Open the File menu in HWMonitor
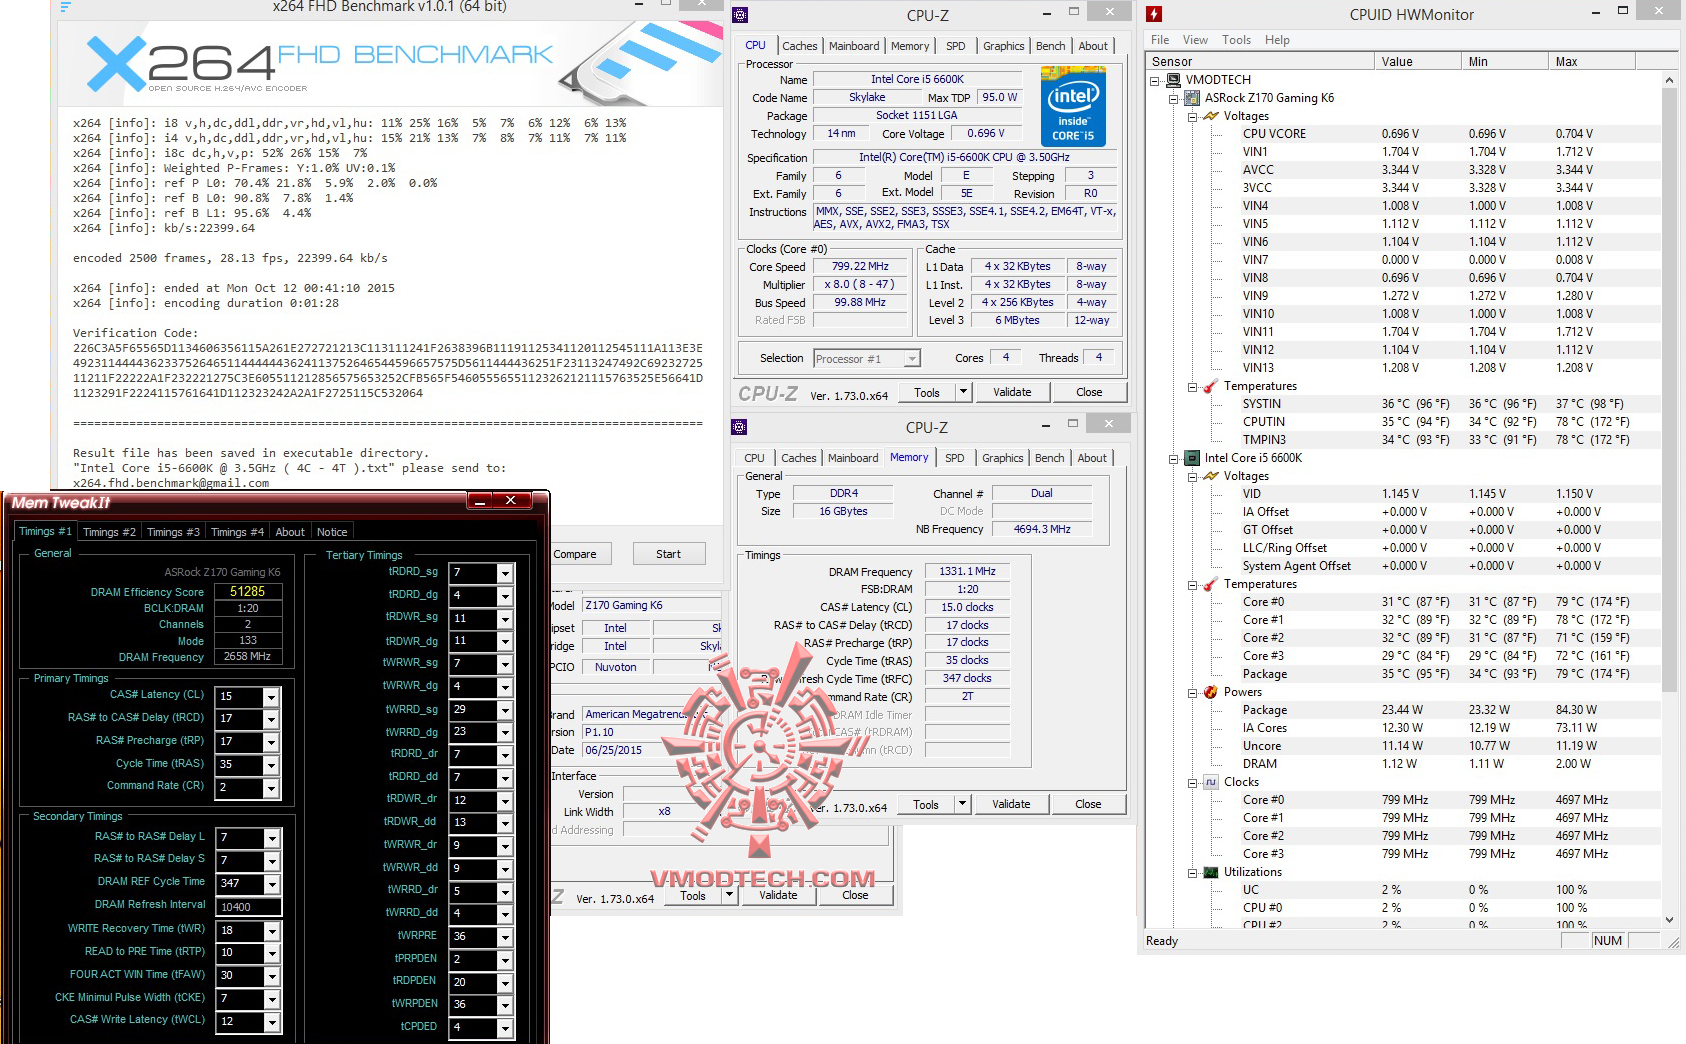The width and height of the screenshot is (1686, 1044). [1160, 40]
